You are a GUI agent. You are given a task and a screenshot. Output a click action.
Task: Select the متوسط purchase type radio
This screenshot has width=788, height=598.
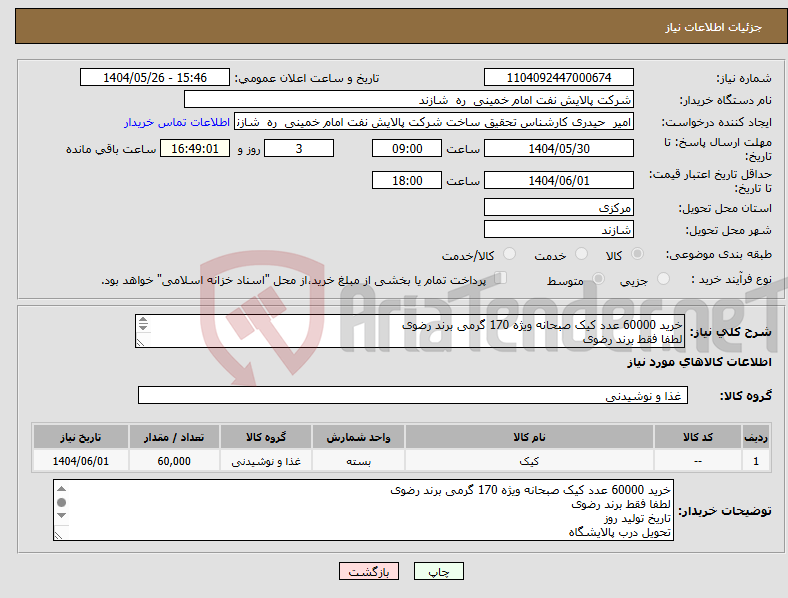click(x=598, y=279)
